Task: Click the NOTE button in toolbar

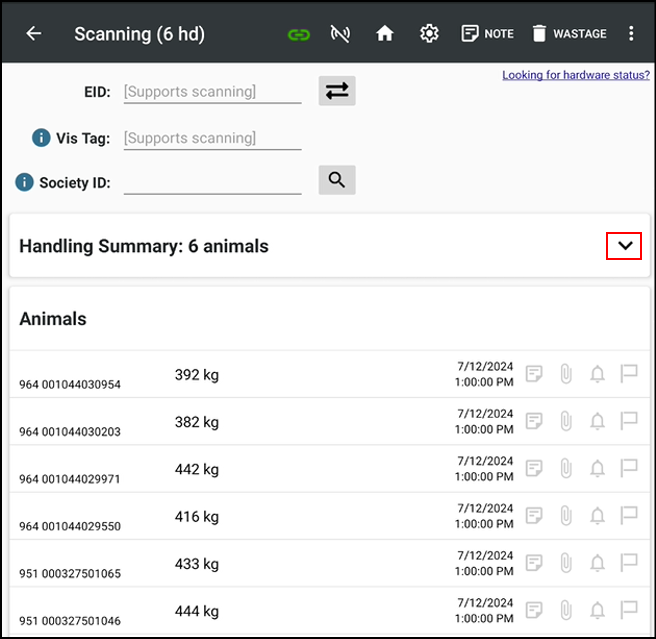Action: 487,34
